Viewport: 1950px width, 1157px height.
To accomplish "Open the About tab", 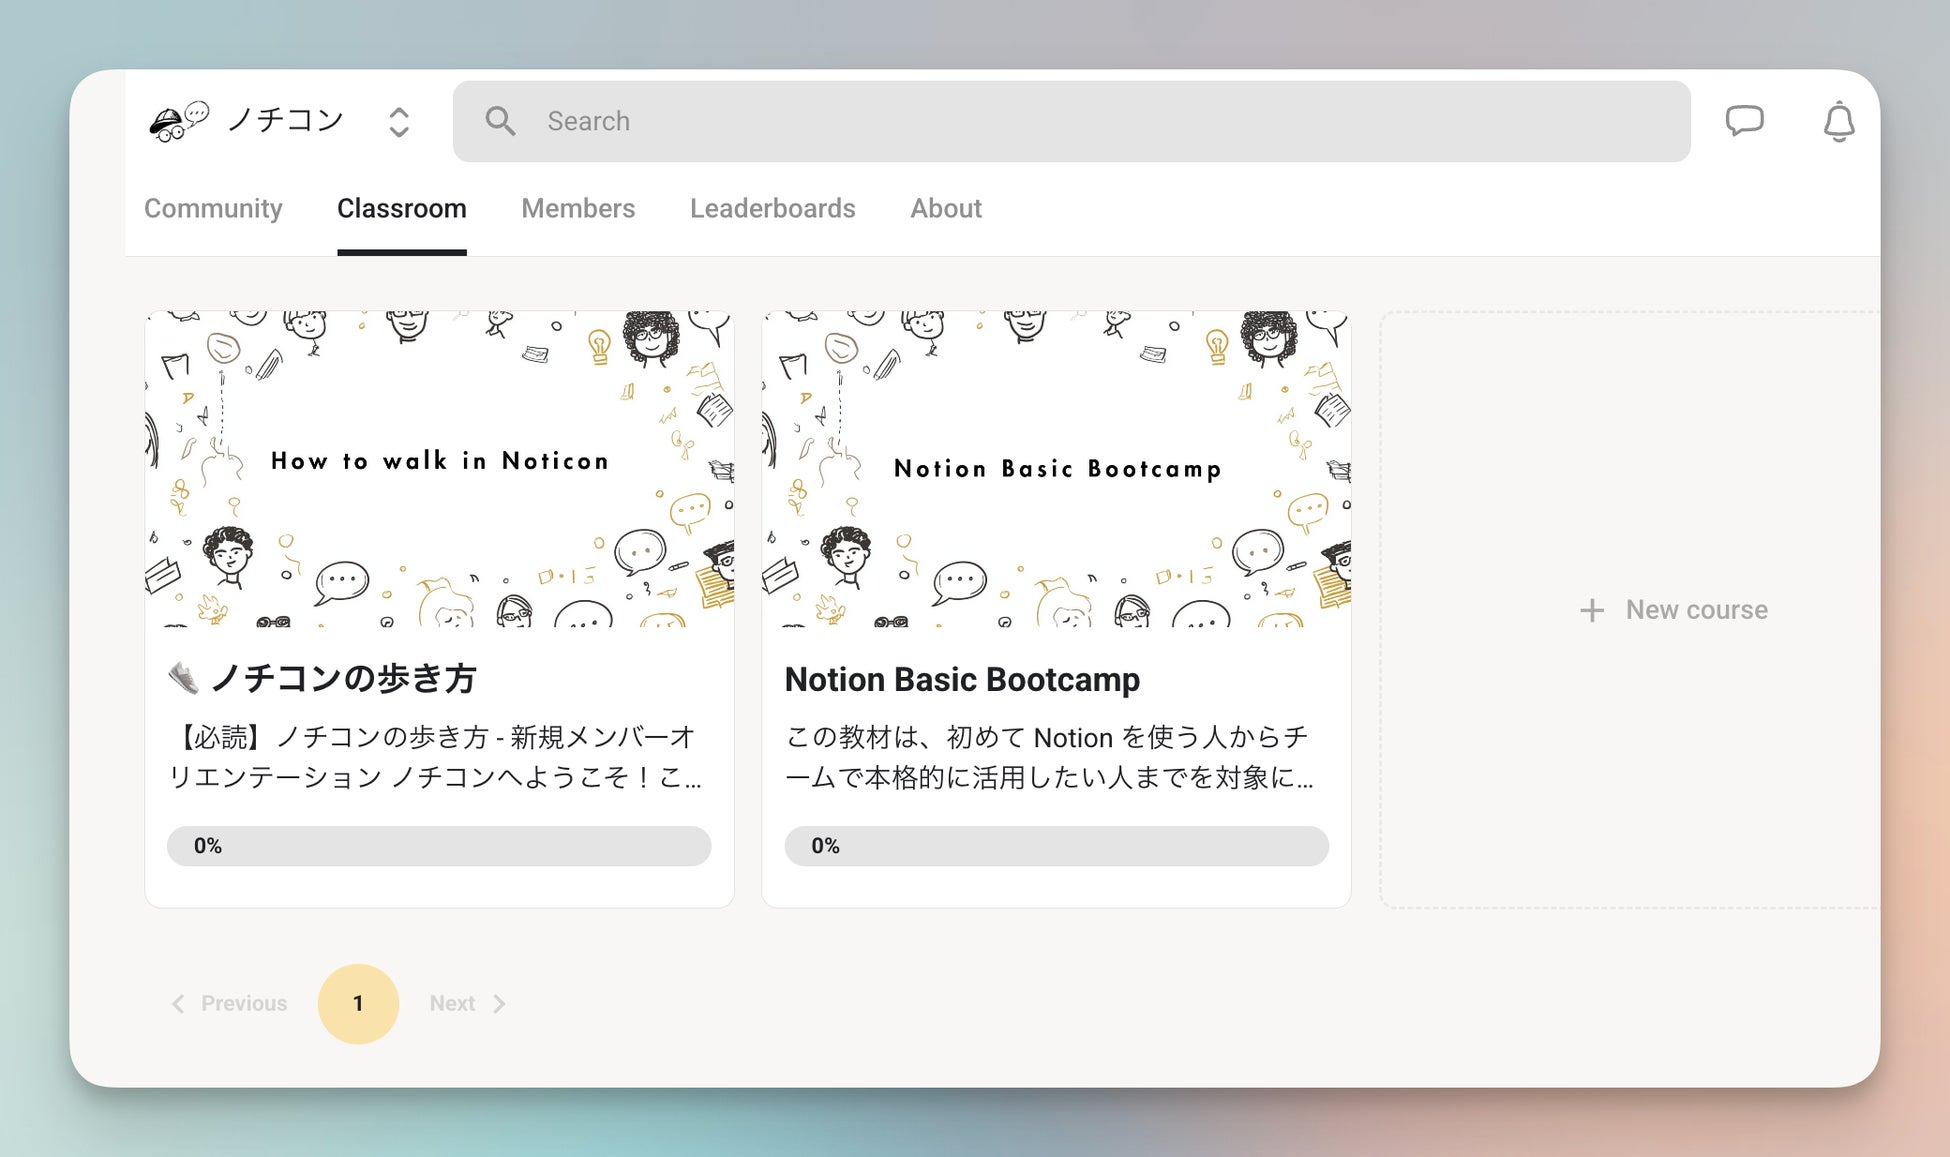I will pyautogui.click(x=946, y=208).
